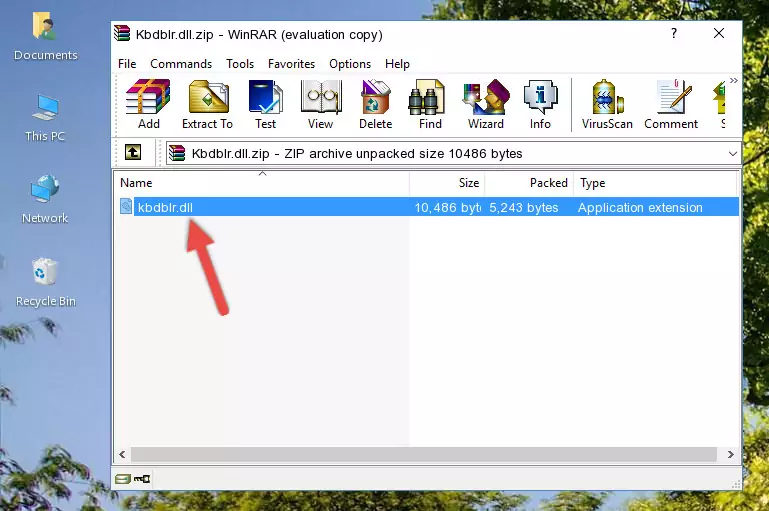The height and width of the screenshot is (511, 769).
Task: Click the horizontal scrollbar left arrow
Action: [x=122, y=454]
